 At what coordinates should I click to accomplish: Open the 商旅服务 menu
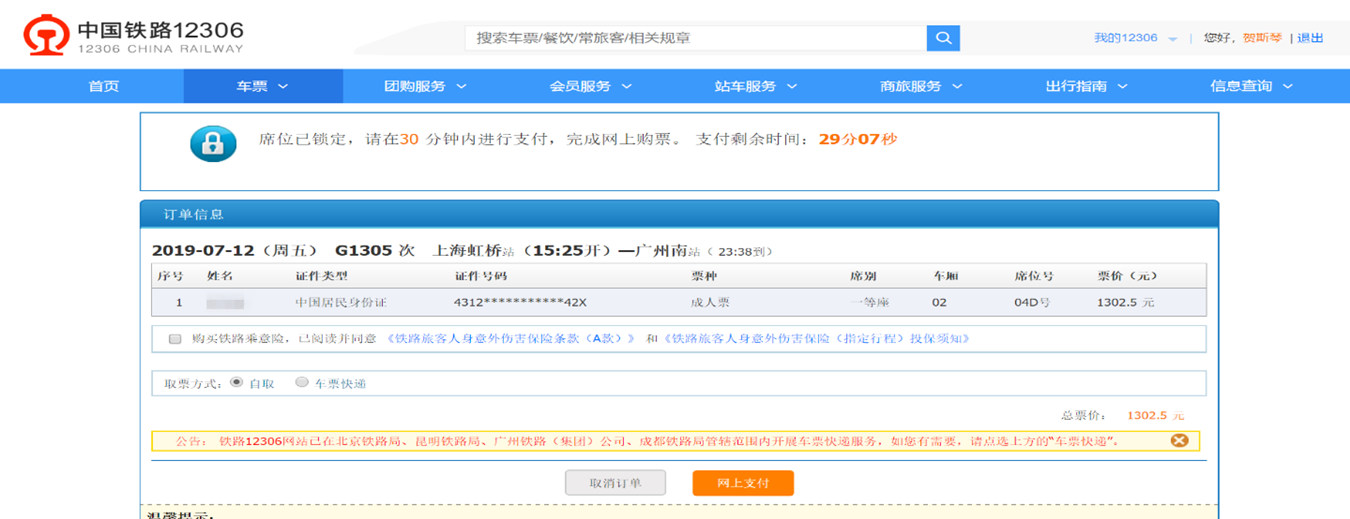pyautogui.click(x=920, y=86)
